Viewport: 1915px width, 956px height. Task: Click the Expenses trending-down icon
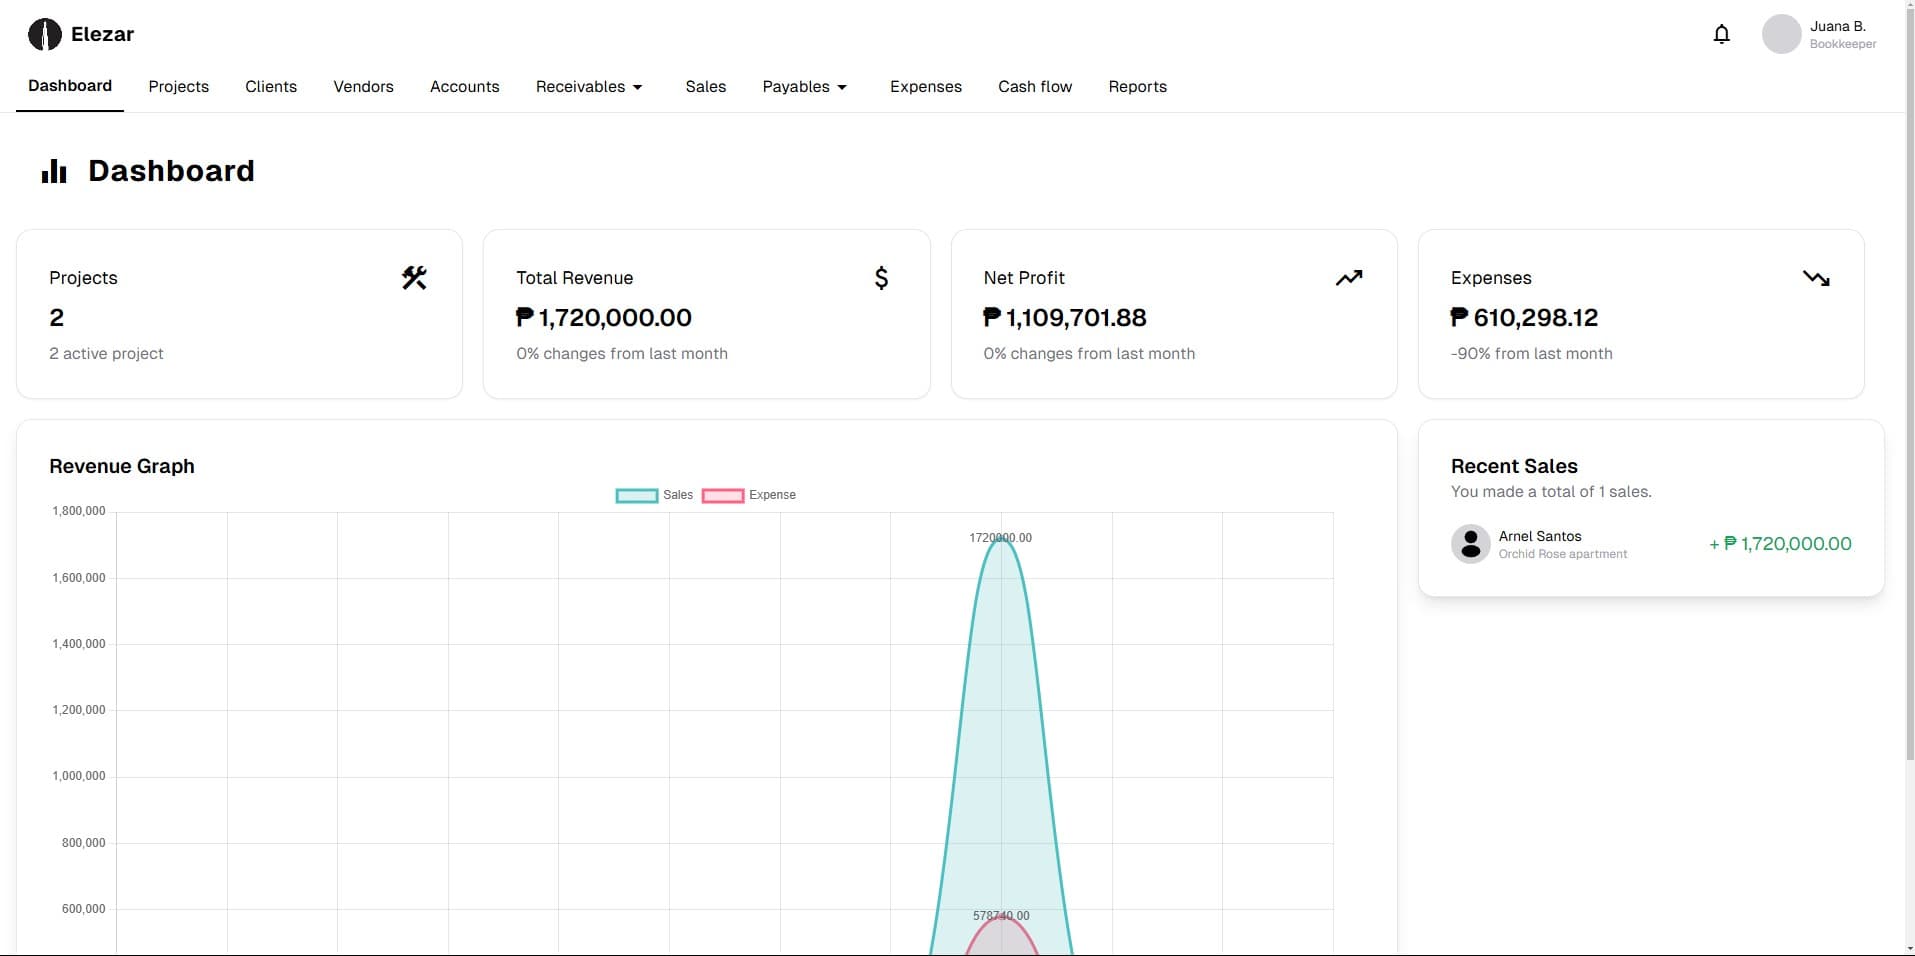pos(1816,278)
